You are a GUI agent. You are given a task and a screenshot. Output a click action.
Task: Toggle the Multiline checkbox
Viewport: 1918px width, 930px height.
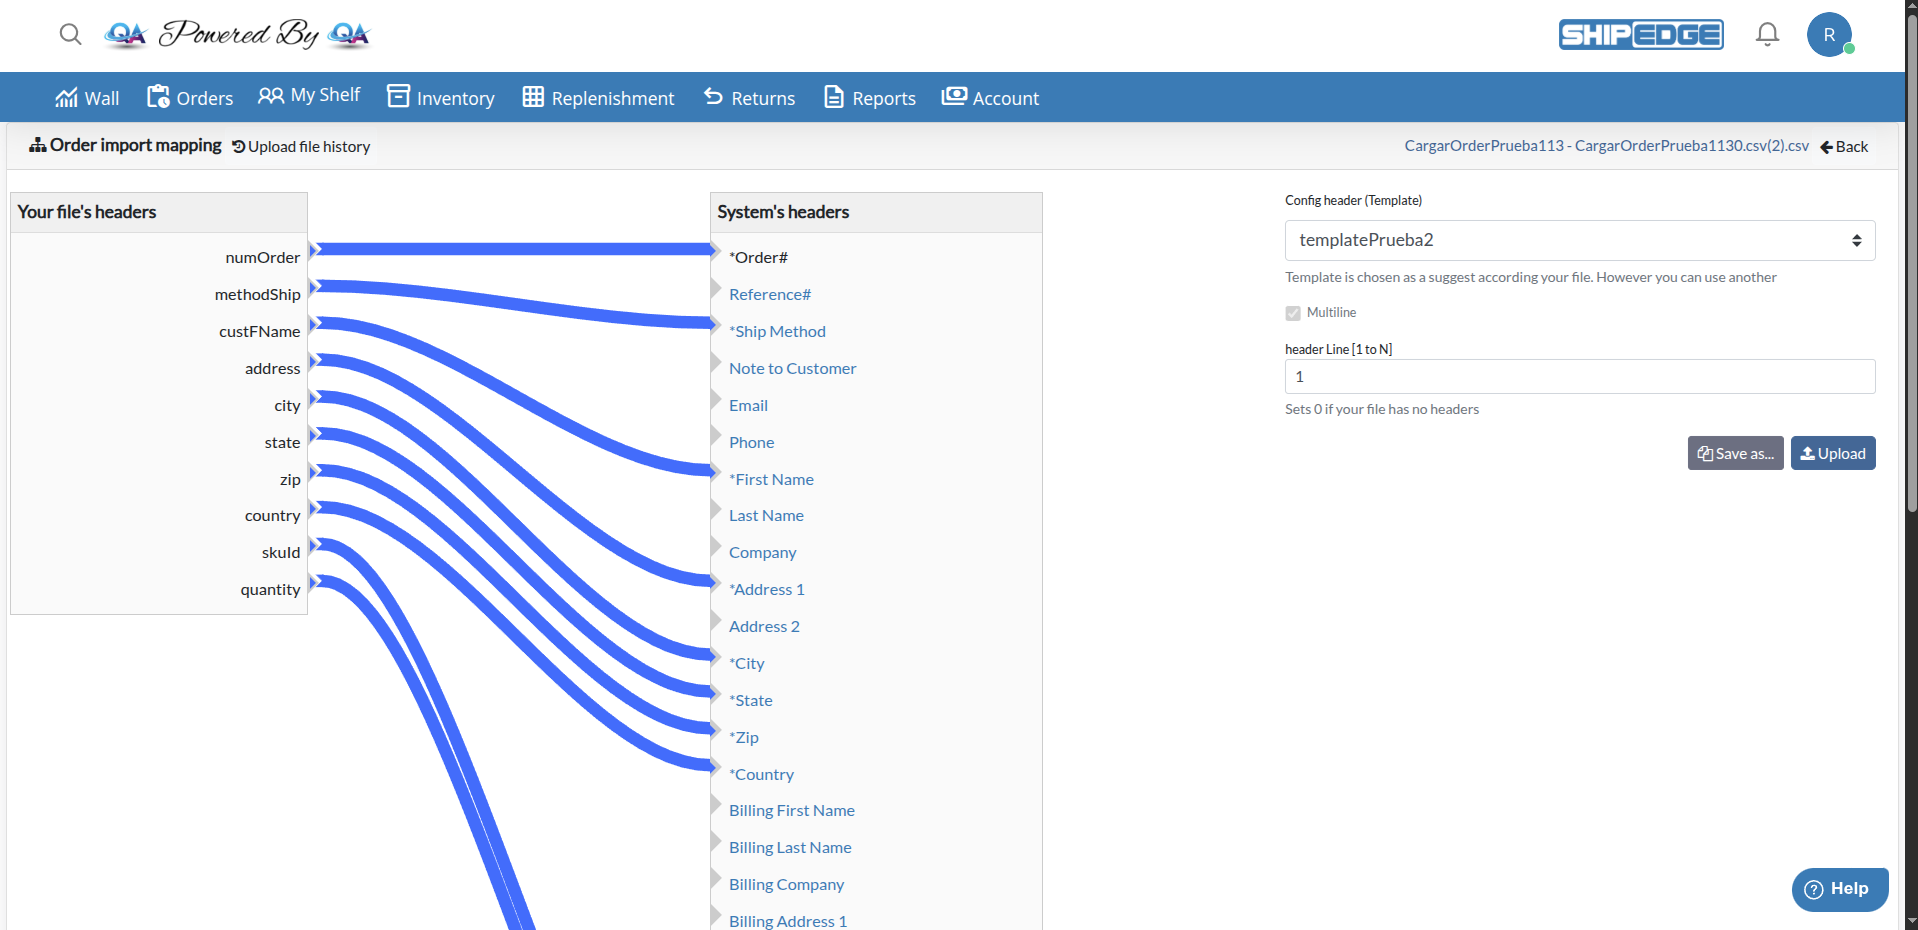(x=1291, y=313)
